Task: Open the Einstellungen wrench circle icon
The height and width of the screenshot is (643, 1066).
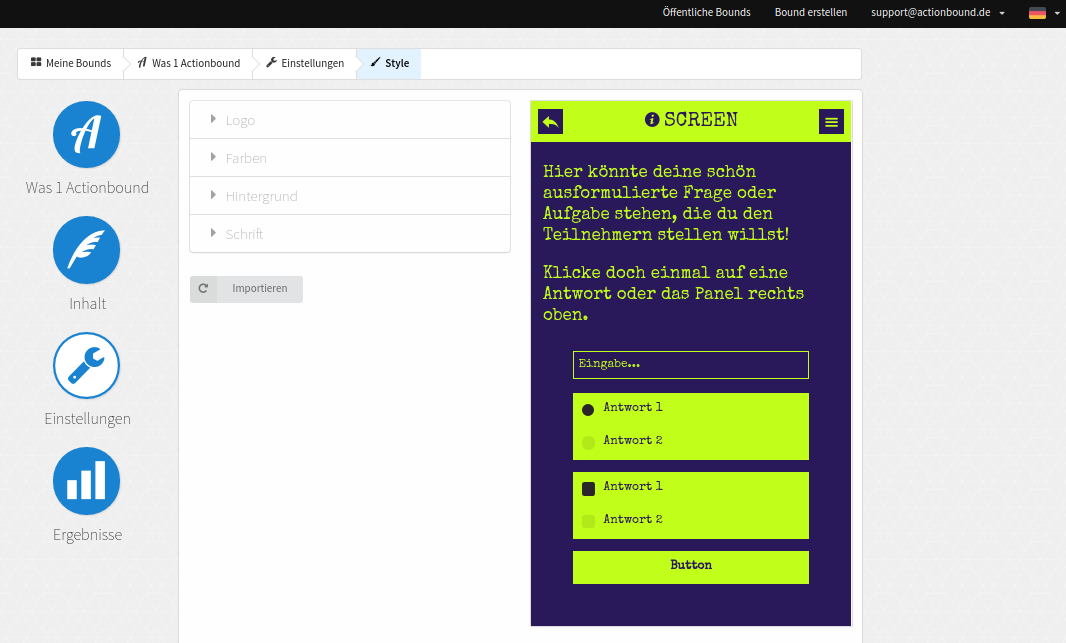Action: point(86,366)
